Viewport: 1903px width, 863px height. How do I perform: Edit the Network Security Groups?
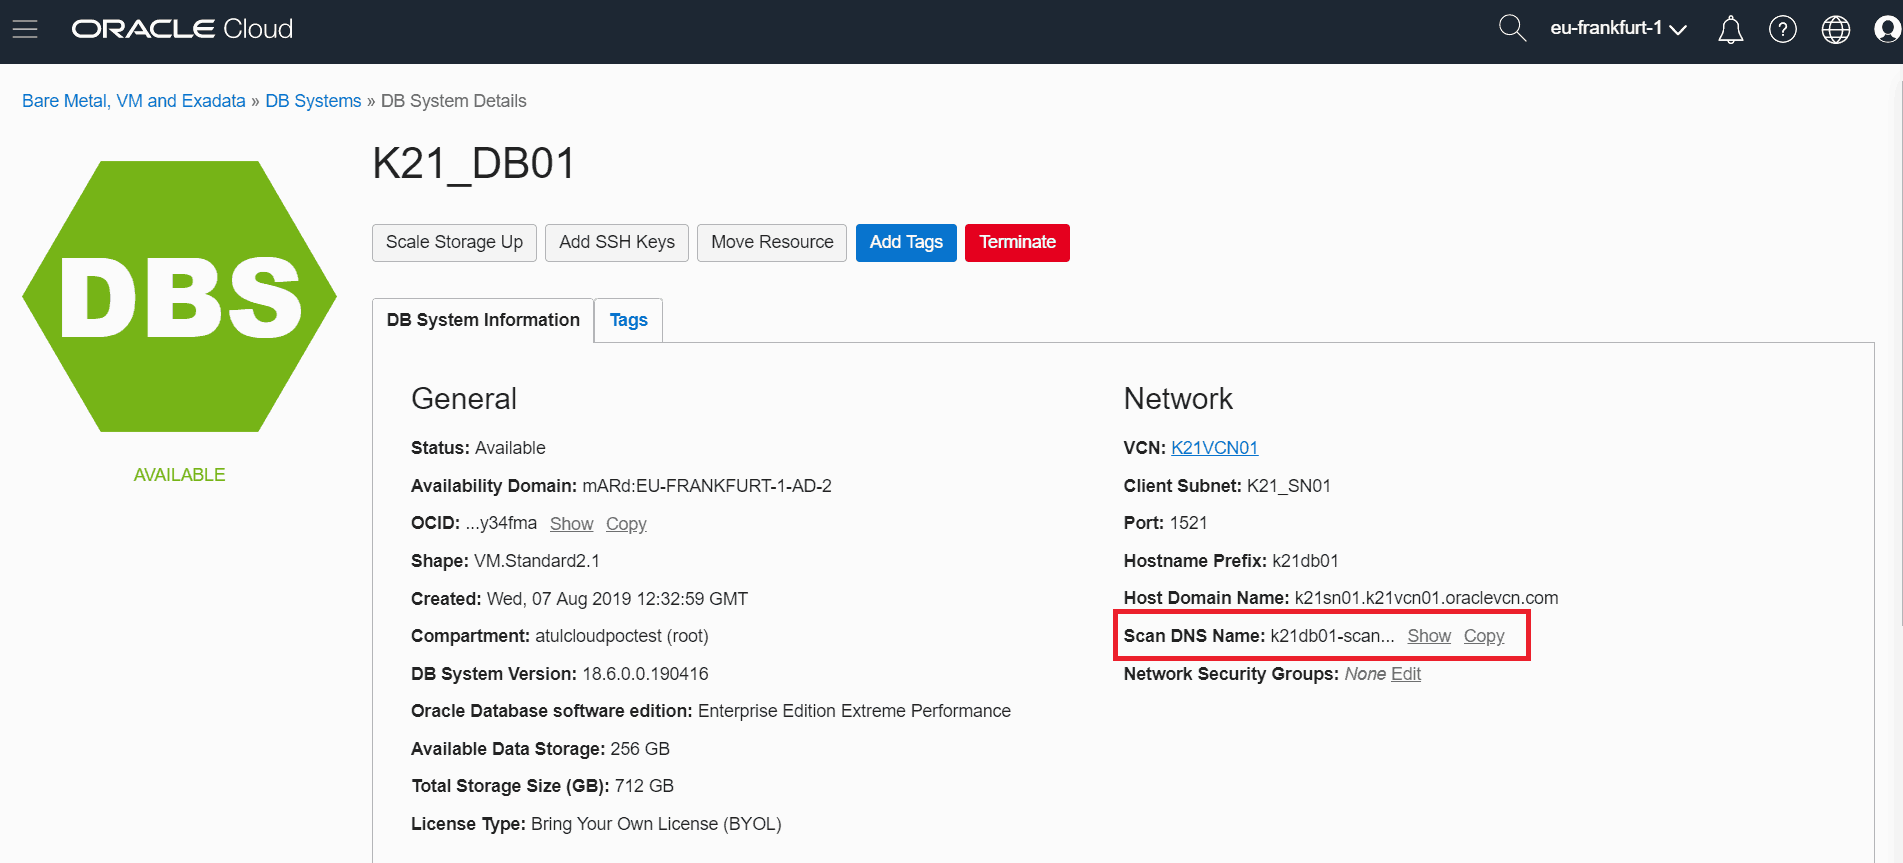click(1406, 674)
